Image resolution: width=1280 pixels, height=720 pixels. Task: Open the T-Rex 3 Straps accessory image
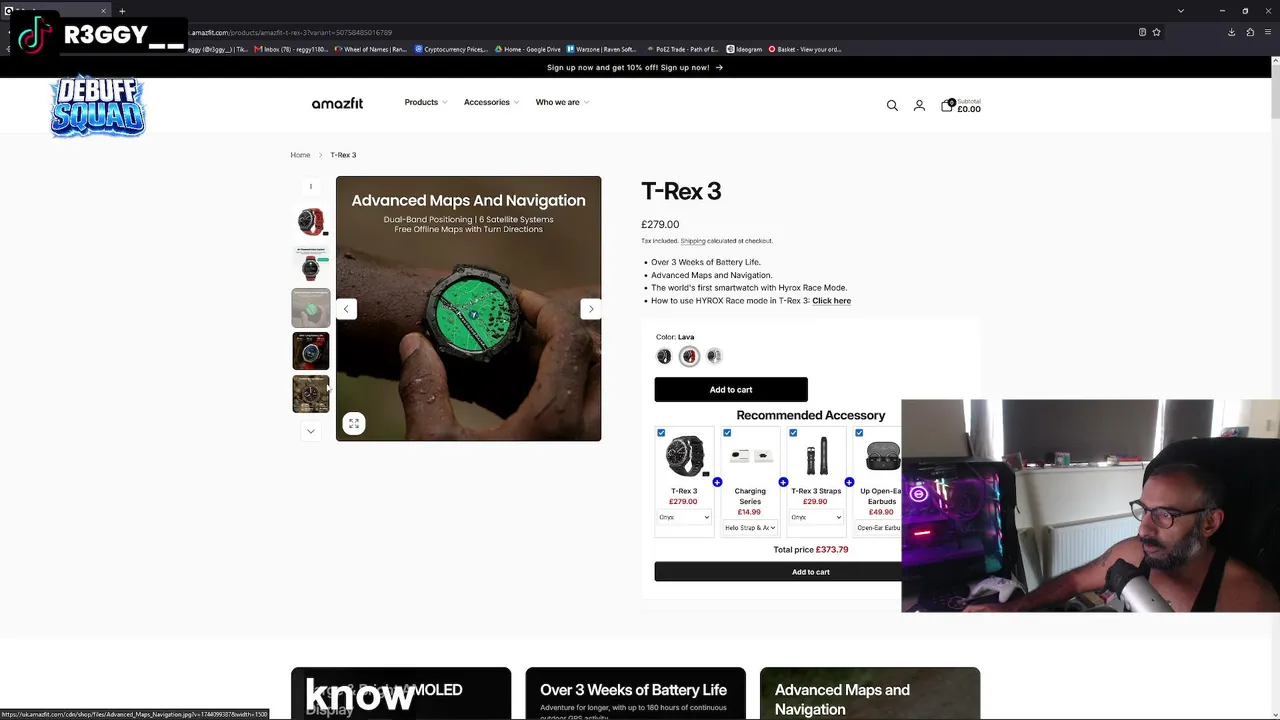point(816,456)
